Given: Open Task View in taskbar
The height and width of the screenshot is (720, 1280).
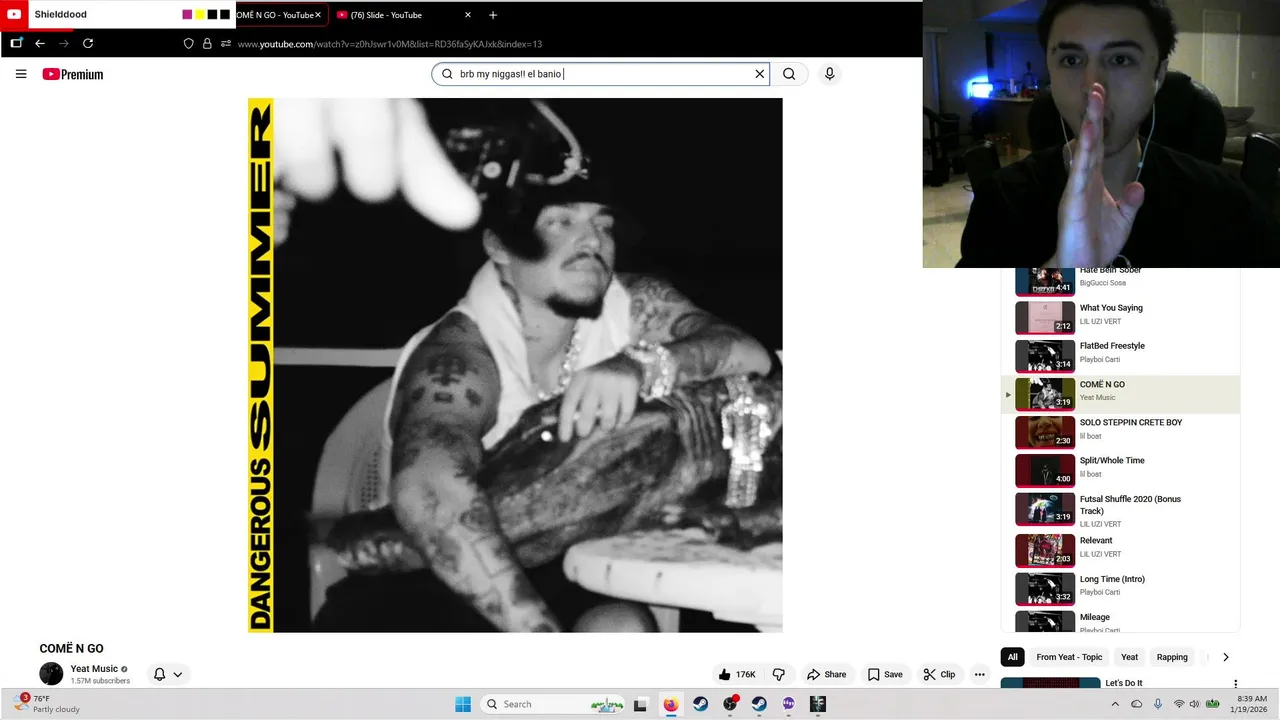Looking at the screenshot, I should point(641,704).
